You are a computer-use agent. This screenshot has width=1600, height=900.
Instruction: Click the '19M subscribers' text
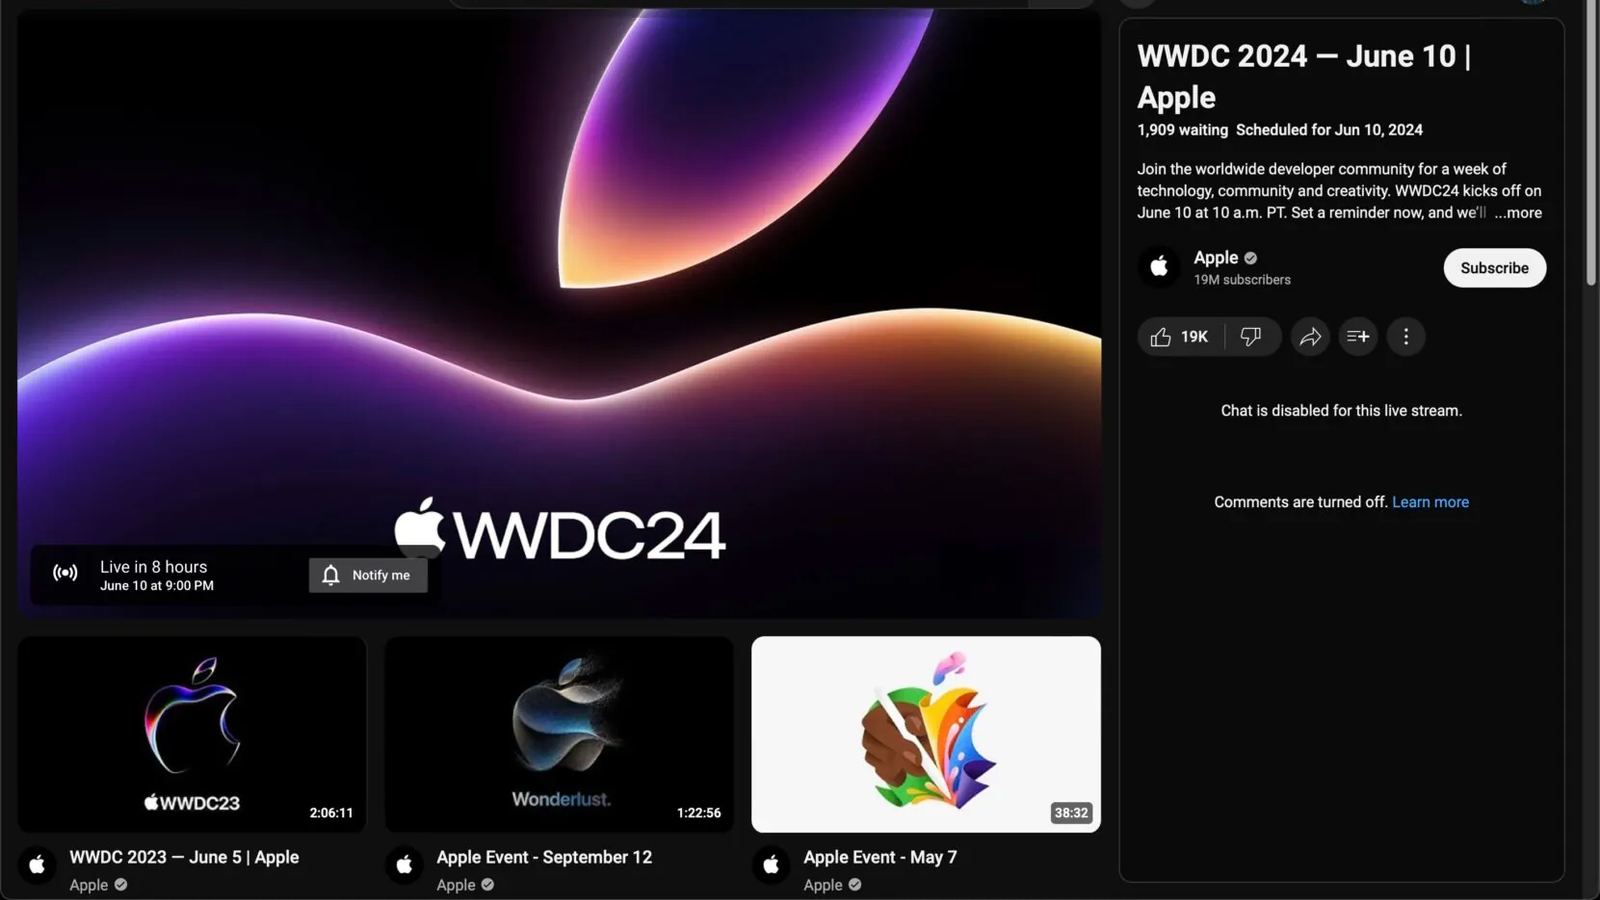pyautogui.click(x=1242, y=280)
